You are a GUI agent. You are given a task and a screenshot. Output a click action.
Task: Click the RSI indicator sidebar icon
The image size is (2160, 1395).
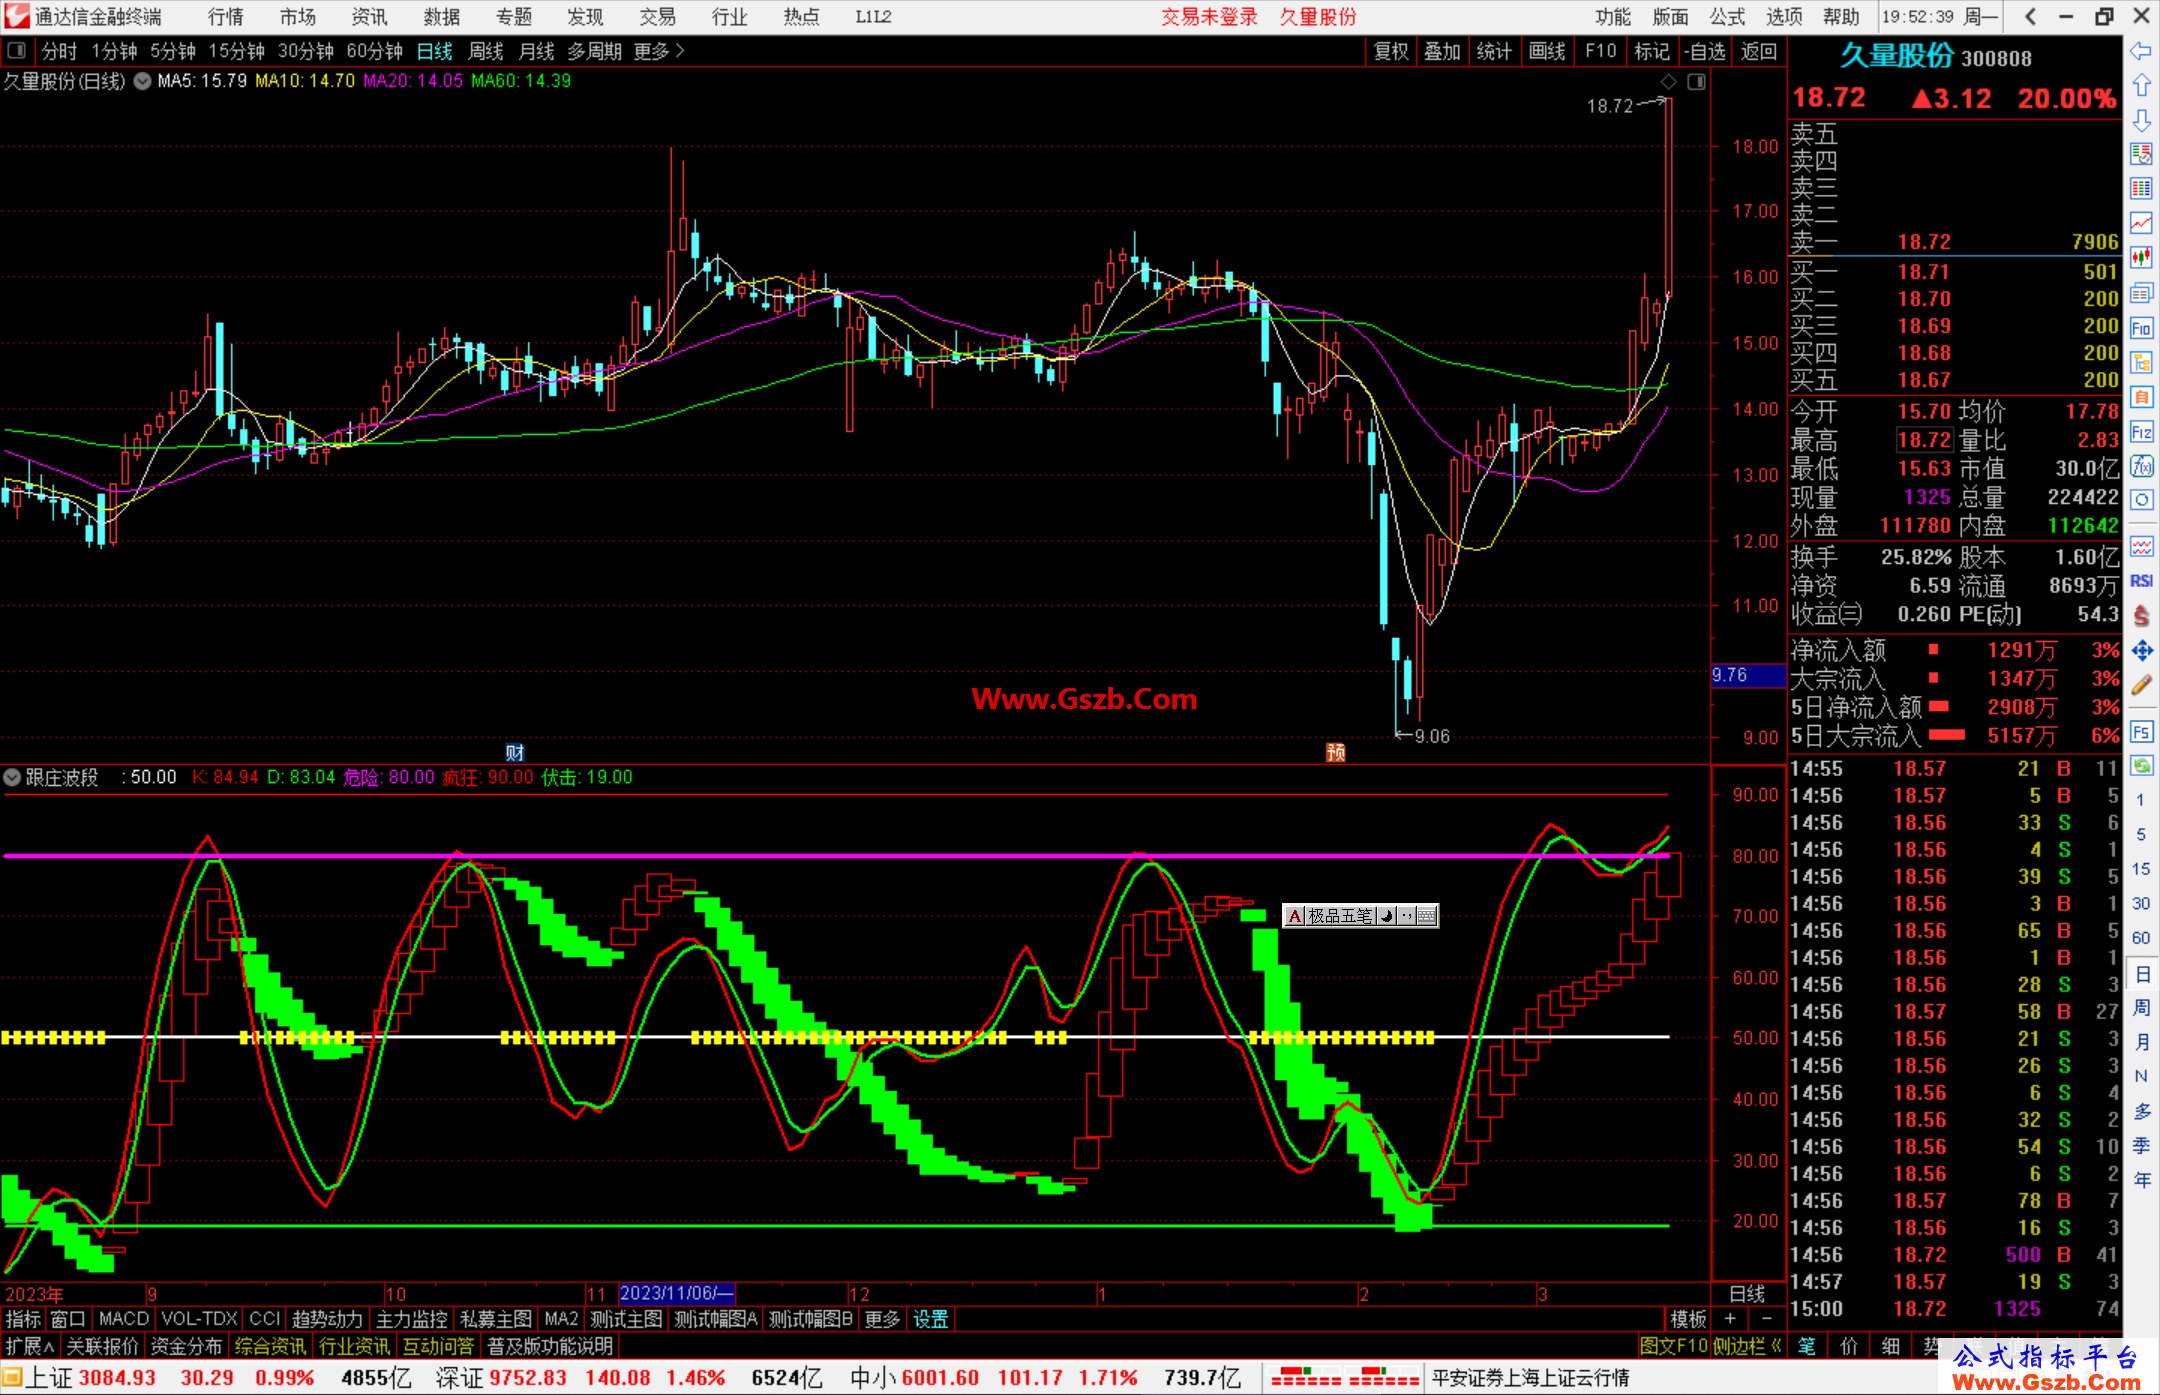2141,581
